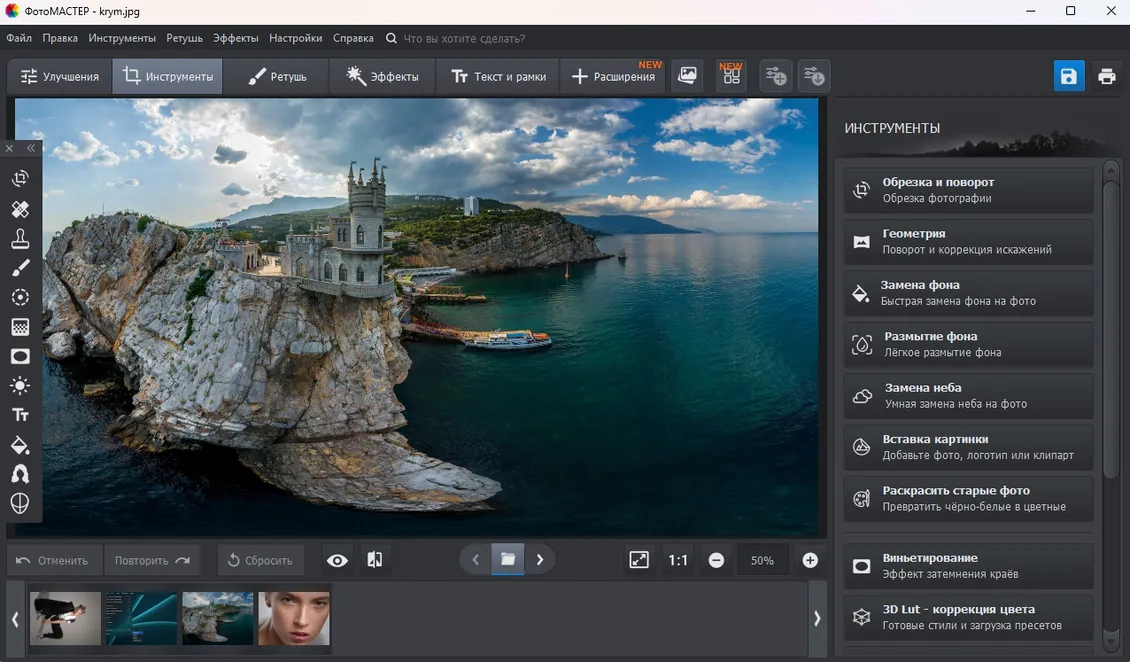Select the Adjustment Brush tool
The image size is (1130, 662).
pyautogui.click(x=19, y=267)
